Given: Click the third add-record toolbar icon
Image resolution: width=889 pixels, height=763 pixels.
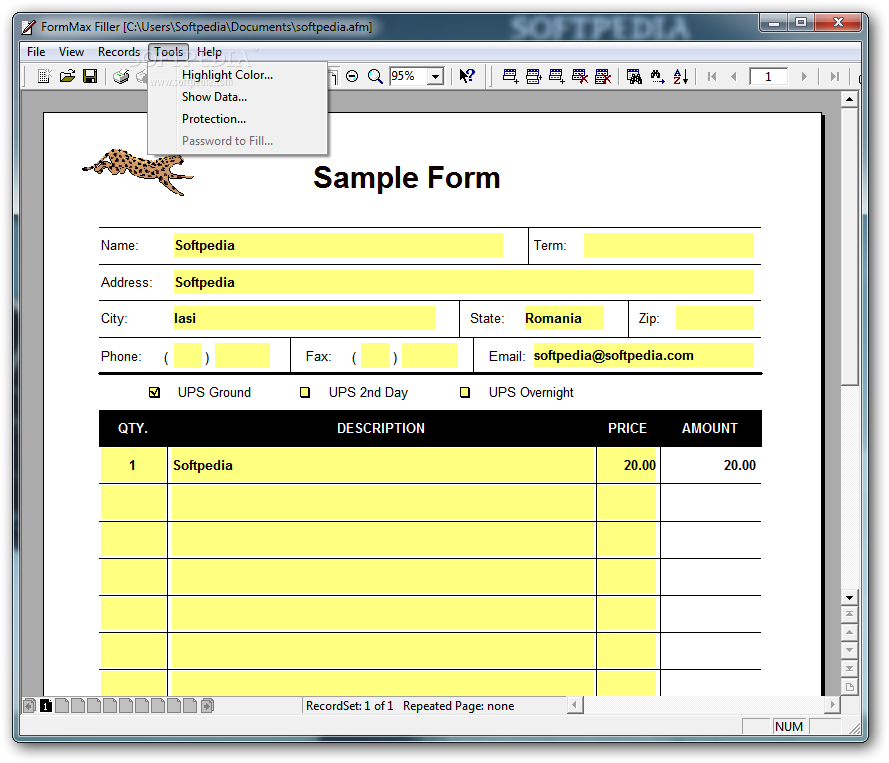Looking at the screenshot, I should point(557,76).
